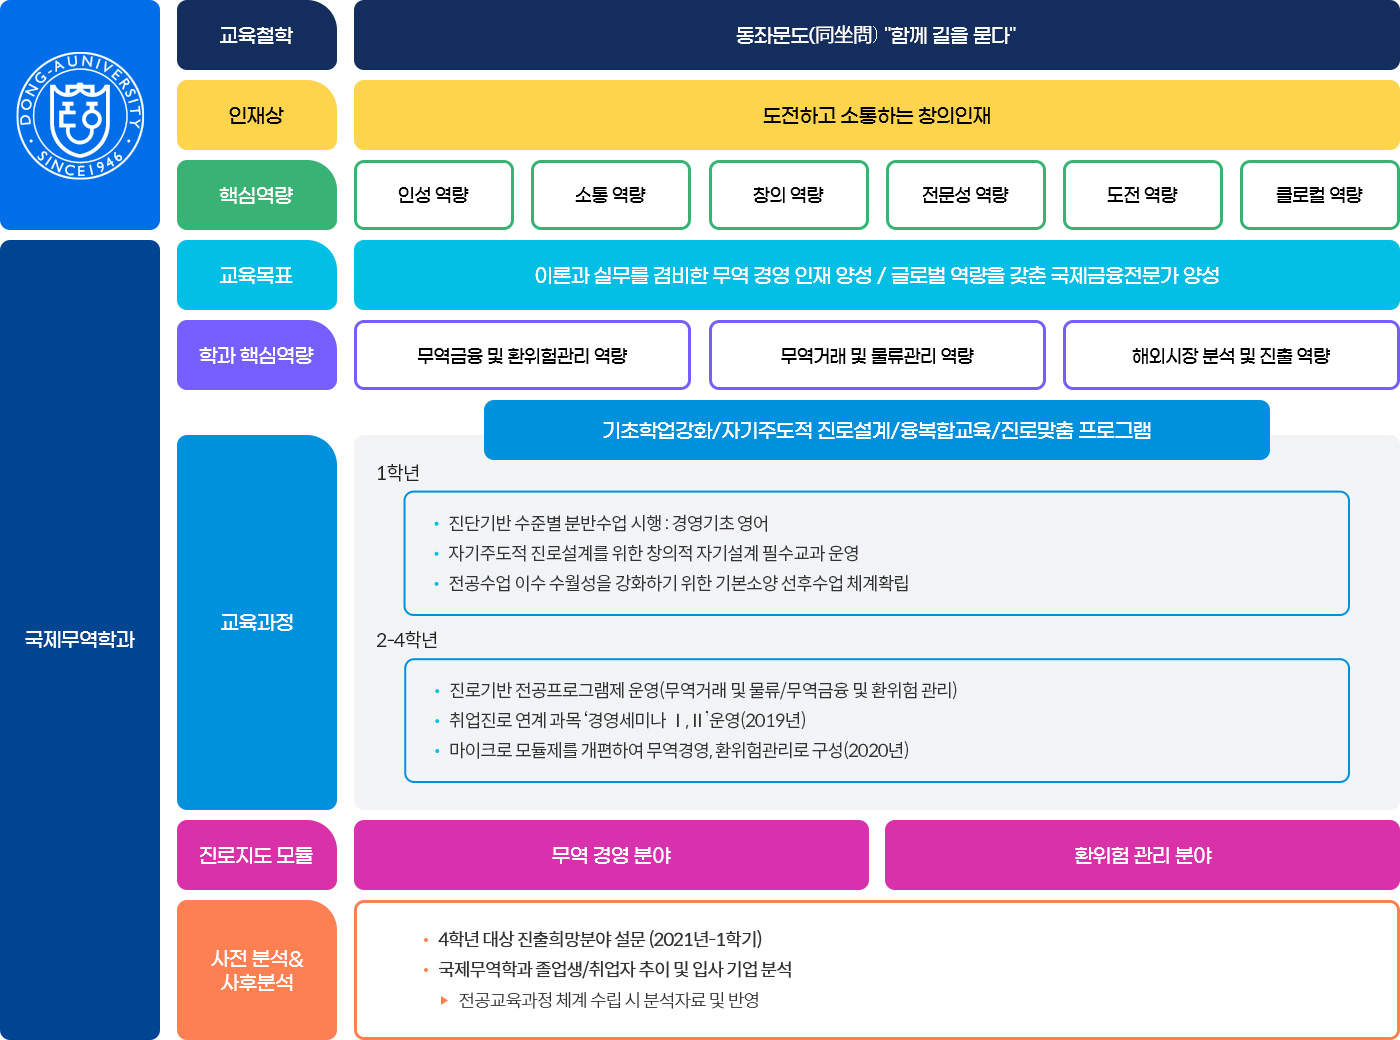Click the 무역거래 및 물류관리 역량 box
The image size is (1400, 1040).
click(x=877, y=355)
